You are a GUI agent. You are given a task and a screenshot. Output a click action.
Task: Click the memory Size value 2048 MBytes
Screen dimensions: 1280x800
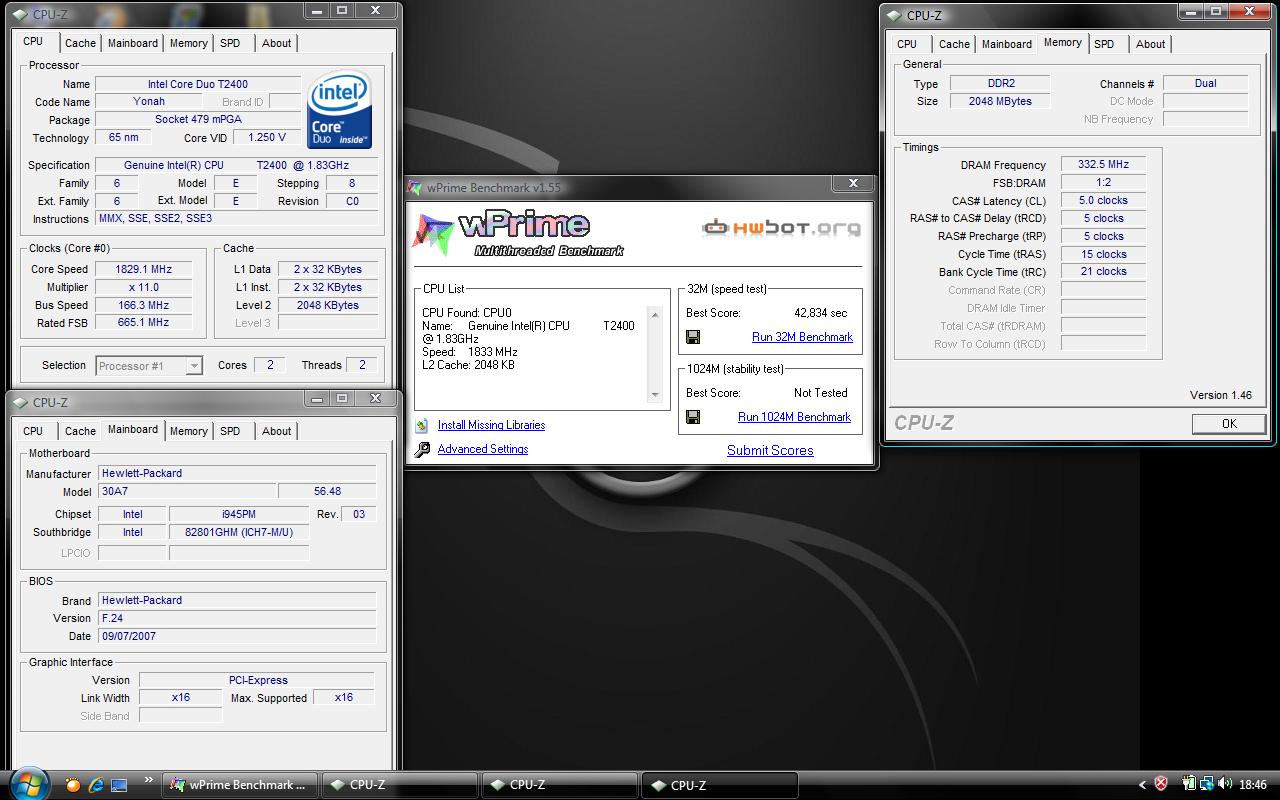pos(1000,101)
